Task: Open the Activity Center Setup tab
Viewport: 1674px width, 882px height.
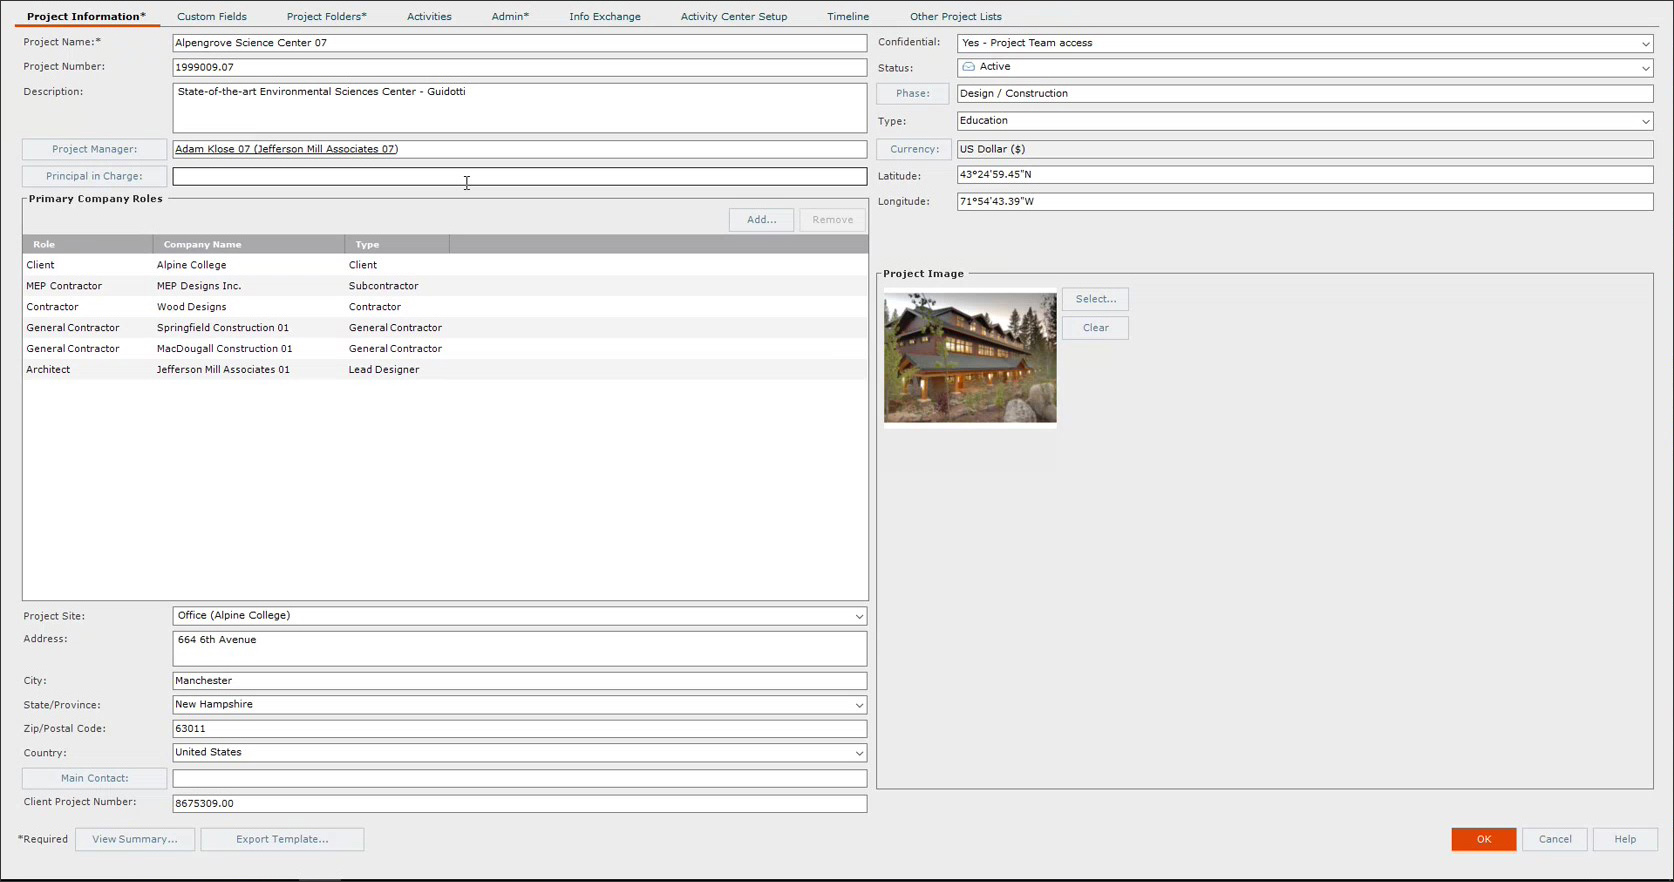Action: pyautogui.click(x=734, y=16)
